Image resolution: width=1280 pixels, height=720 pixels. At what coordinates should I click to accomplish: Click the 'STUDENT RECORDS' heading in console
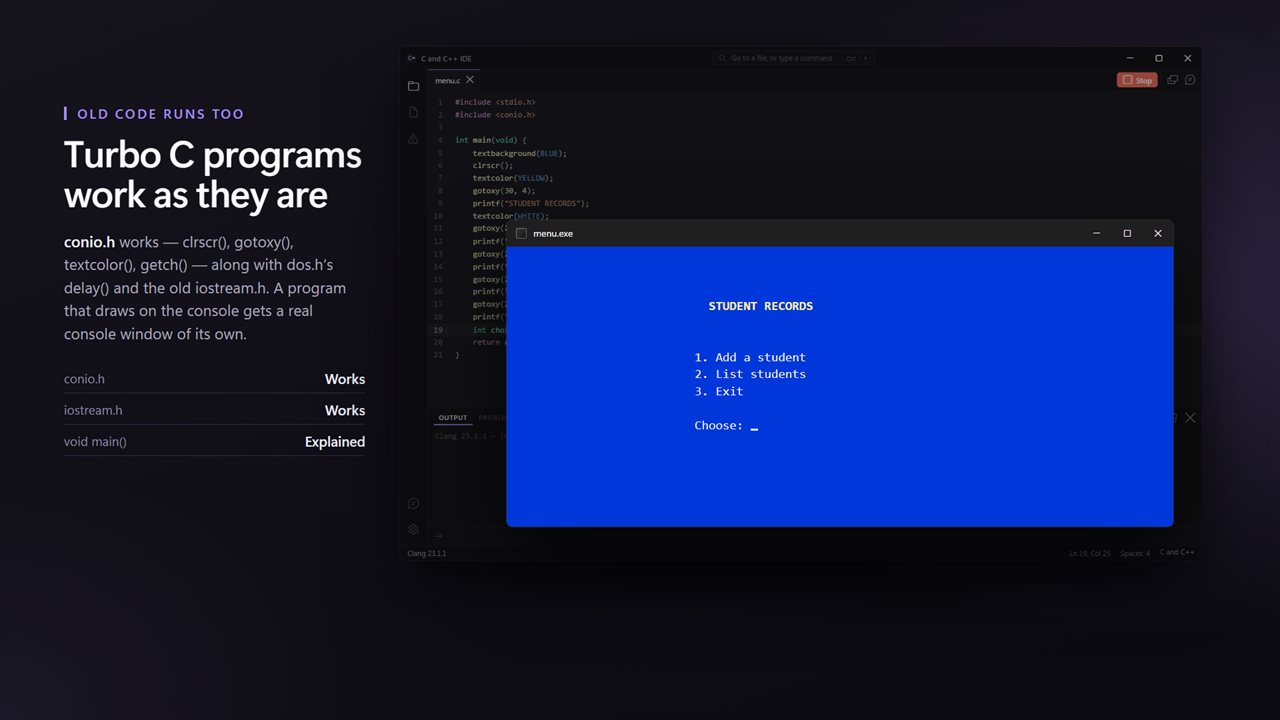pos(761,306)
